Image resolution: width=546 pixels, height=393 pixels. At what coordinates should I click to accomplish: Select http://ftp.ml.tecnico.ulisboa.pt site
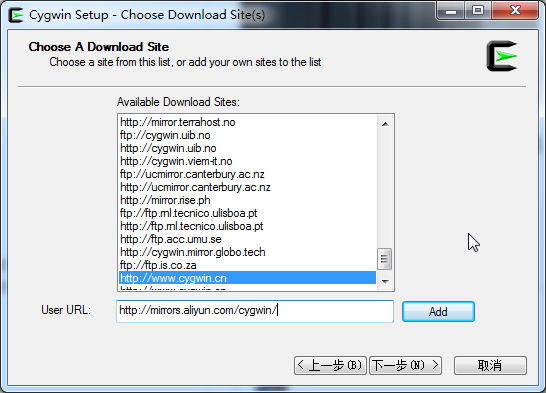[x=247, y=226]
